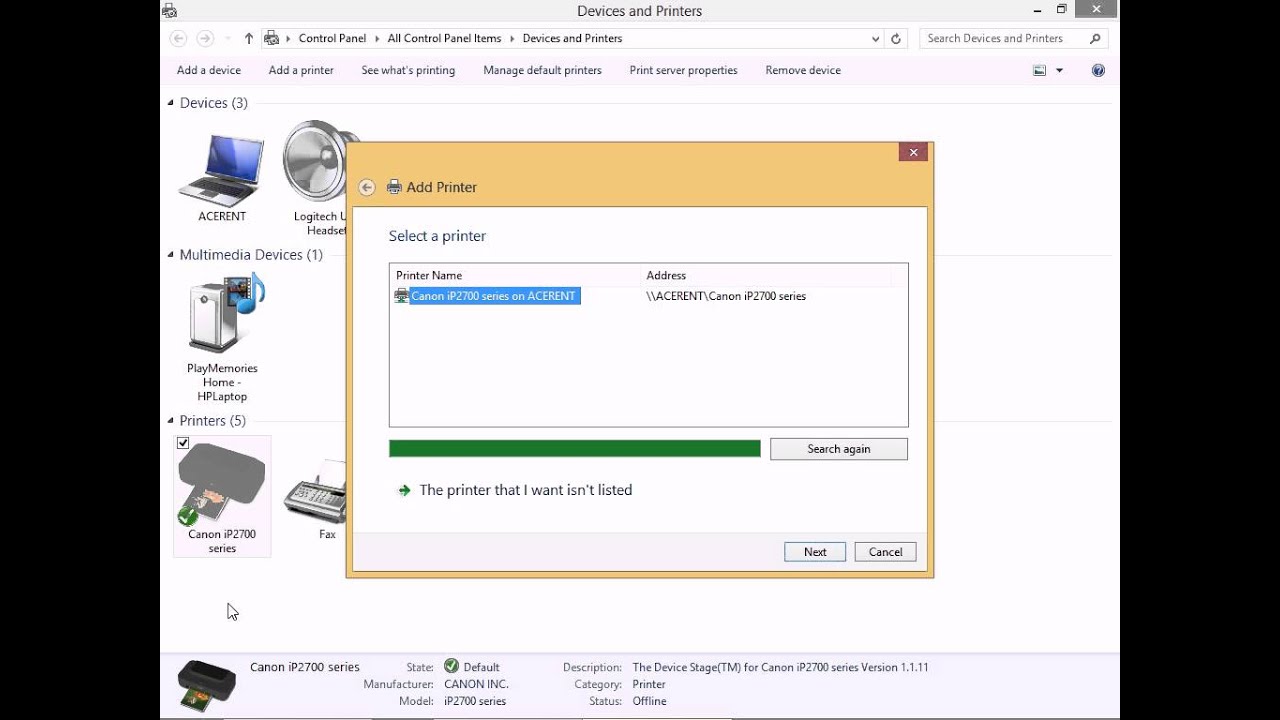The height and width of the screenshot is (720, 1280).
Task: Open Print server properties
Action: (x=683, y=70)
